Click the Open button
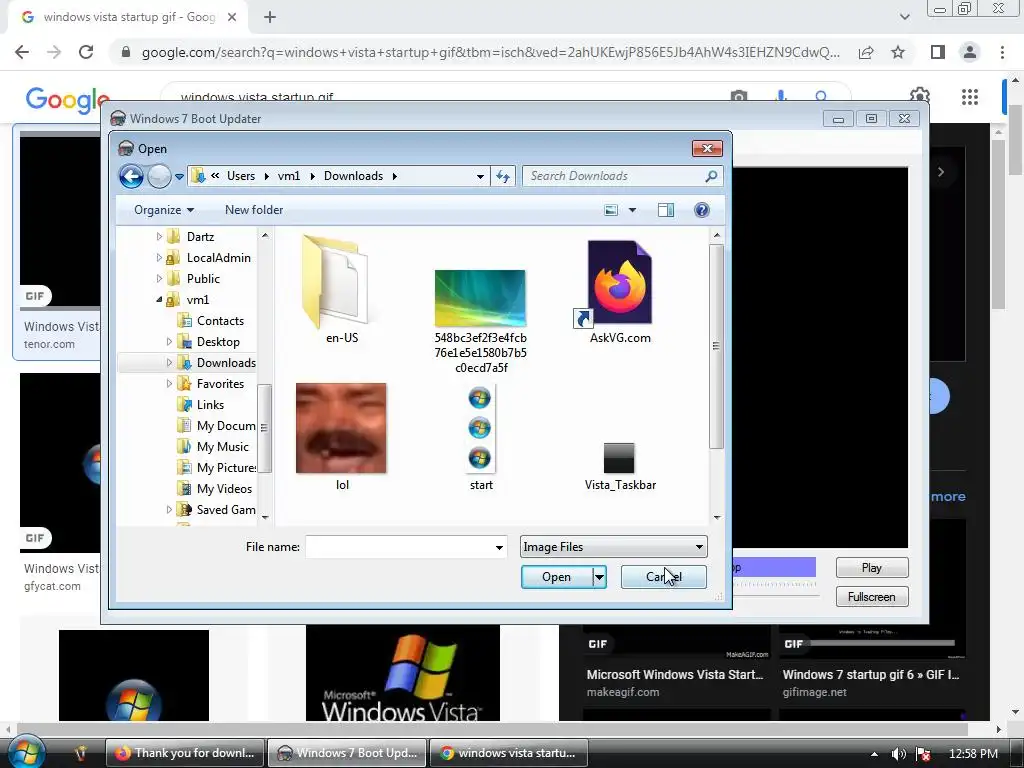The height and width of the screenshot is (768, 1024). coord(556,577)
